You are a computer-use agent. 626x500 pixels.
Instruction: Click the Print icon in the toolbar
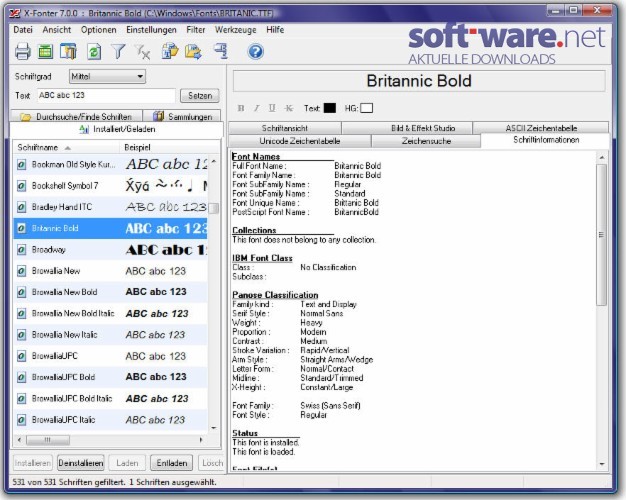click(23, 52)
